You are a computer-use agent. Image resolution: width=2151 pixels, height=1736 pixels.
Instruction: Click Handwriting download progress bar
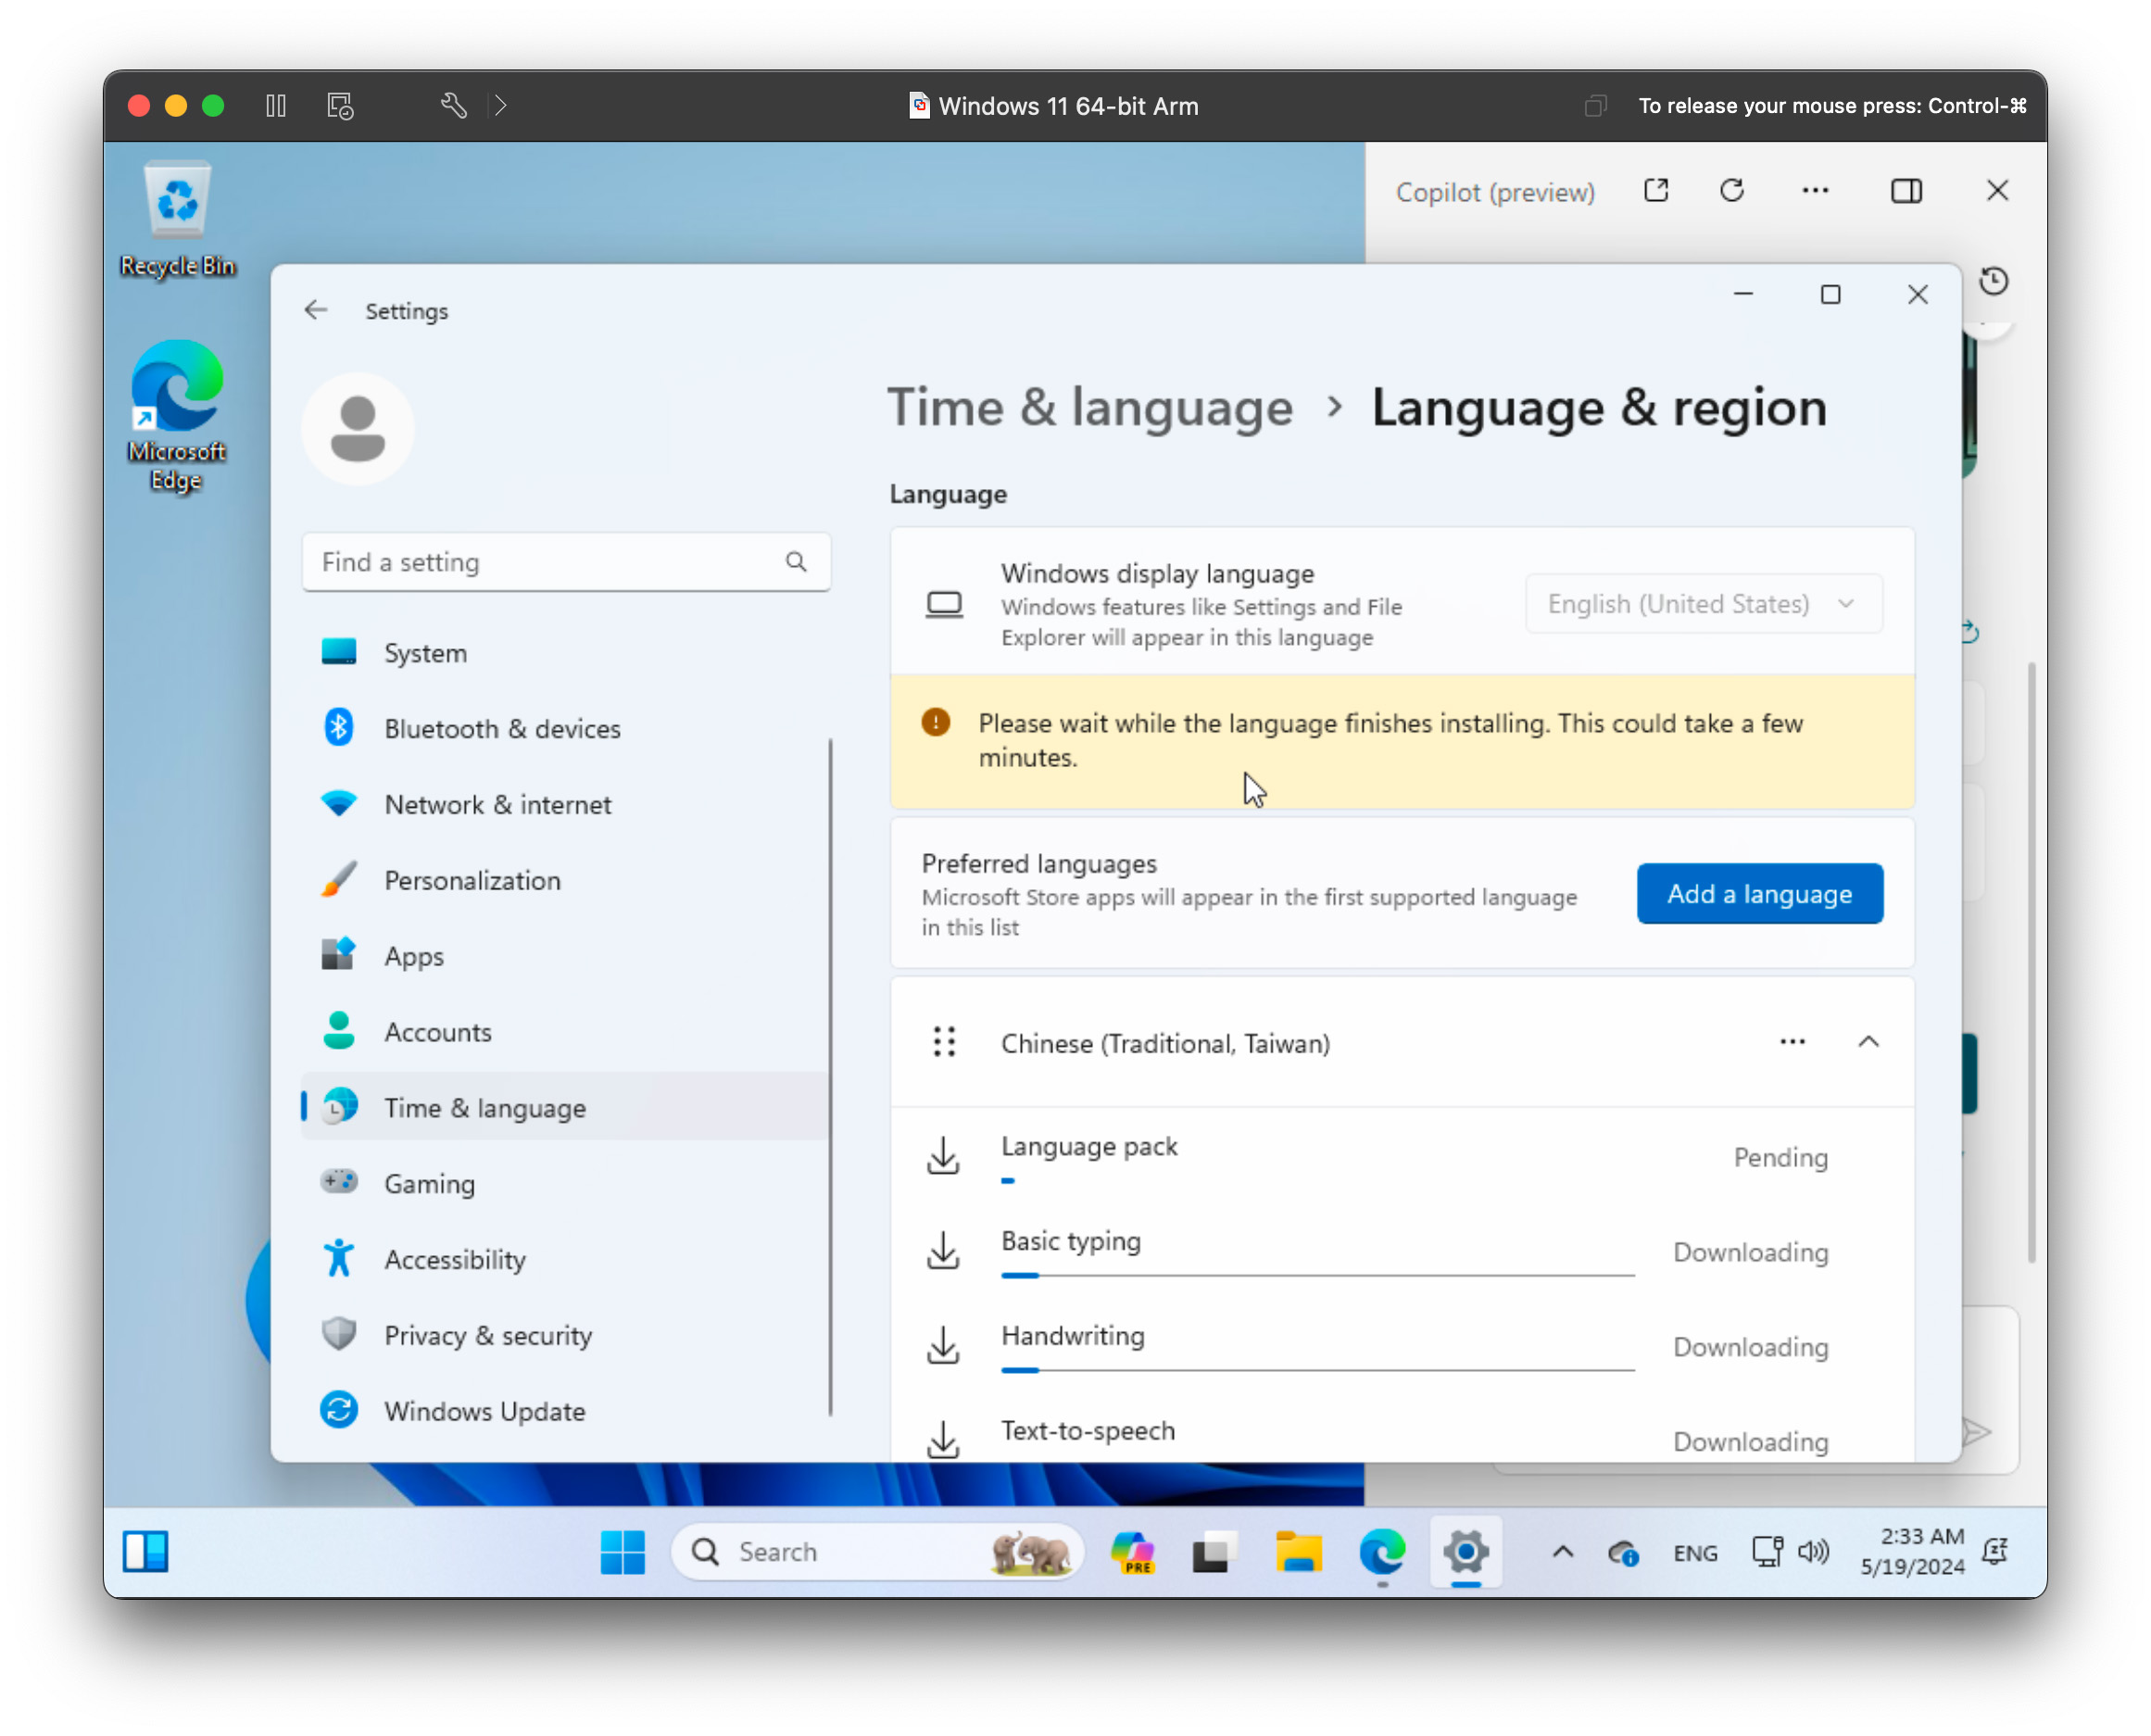click(x=1318, y=1371)
